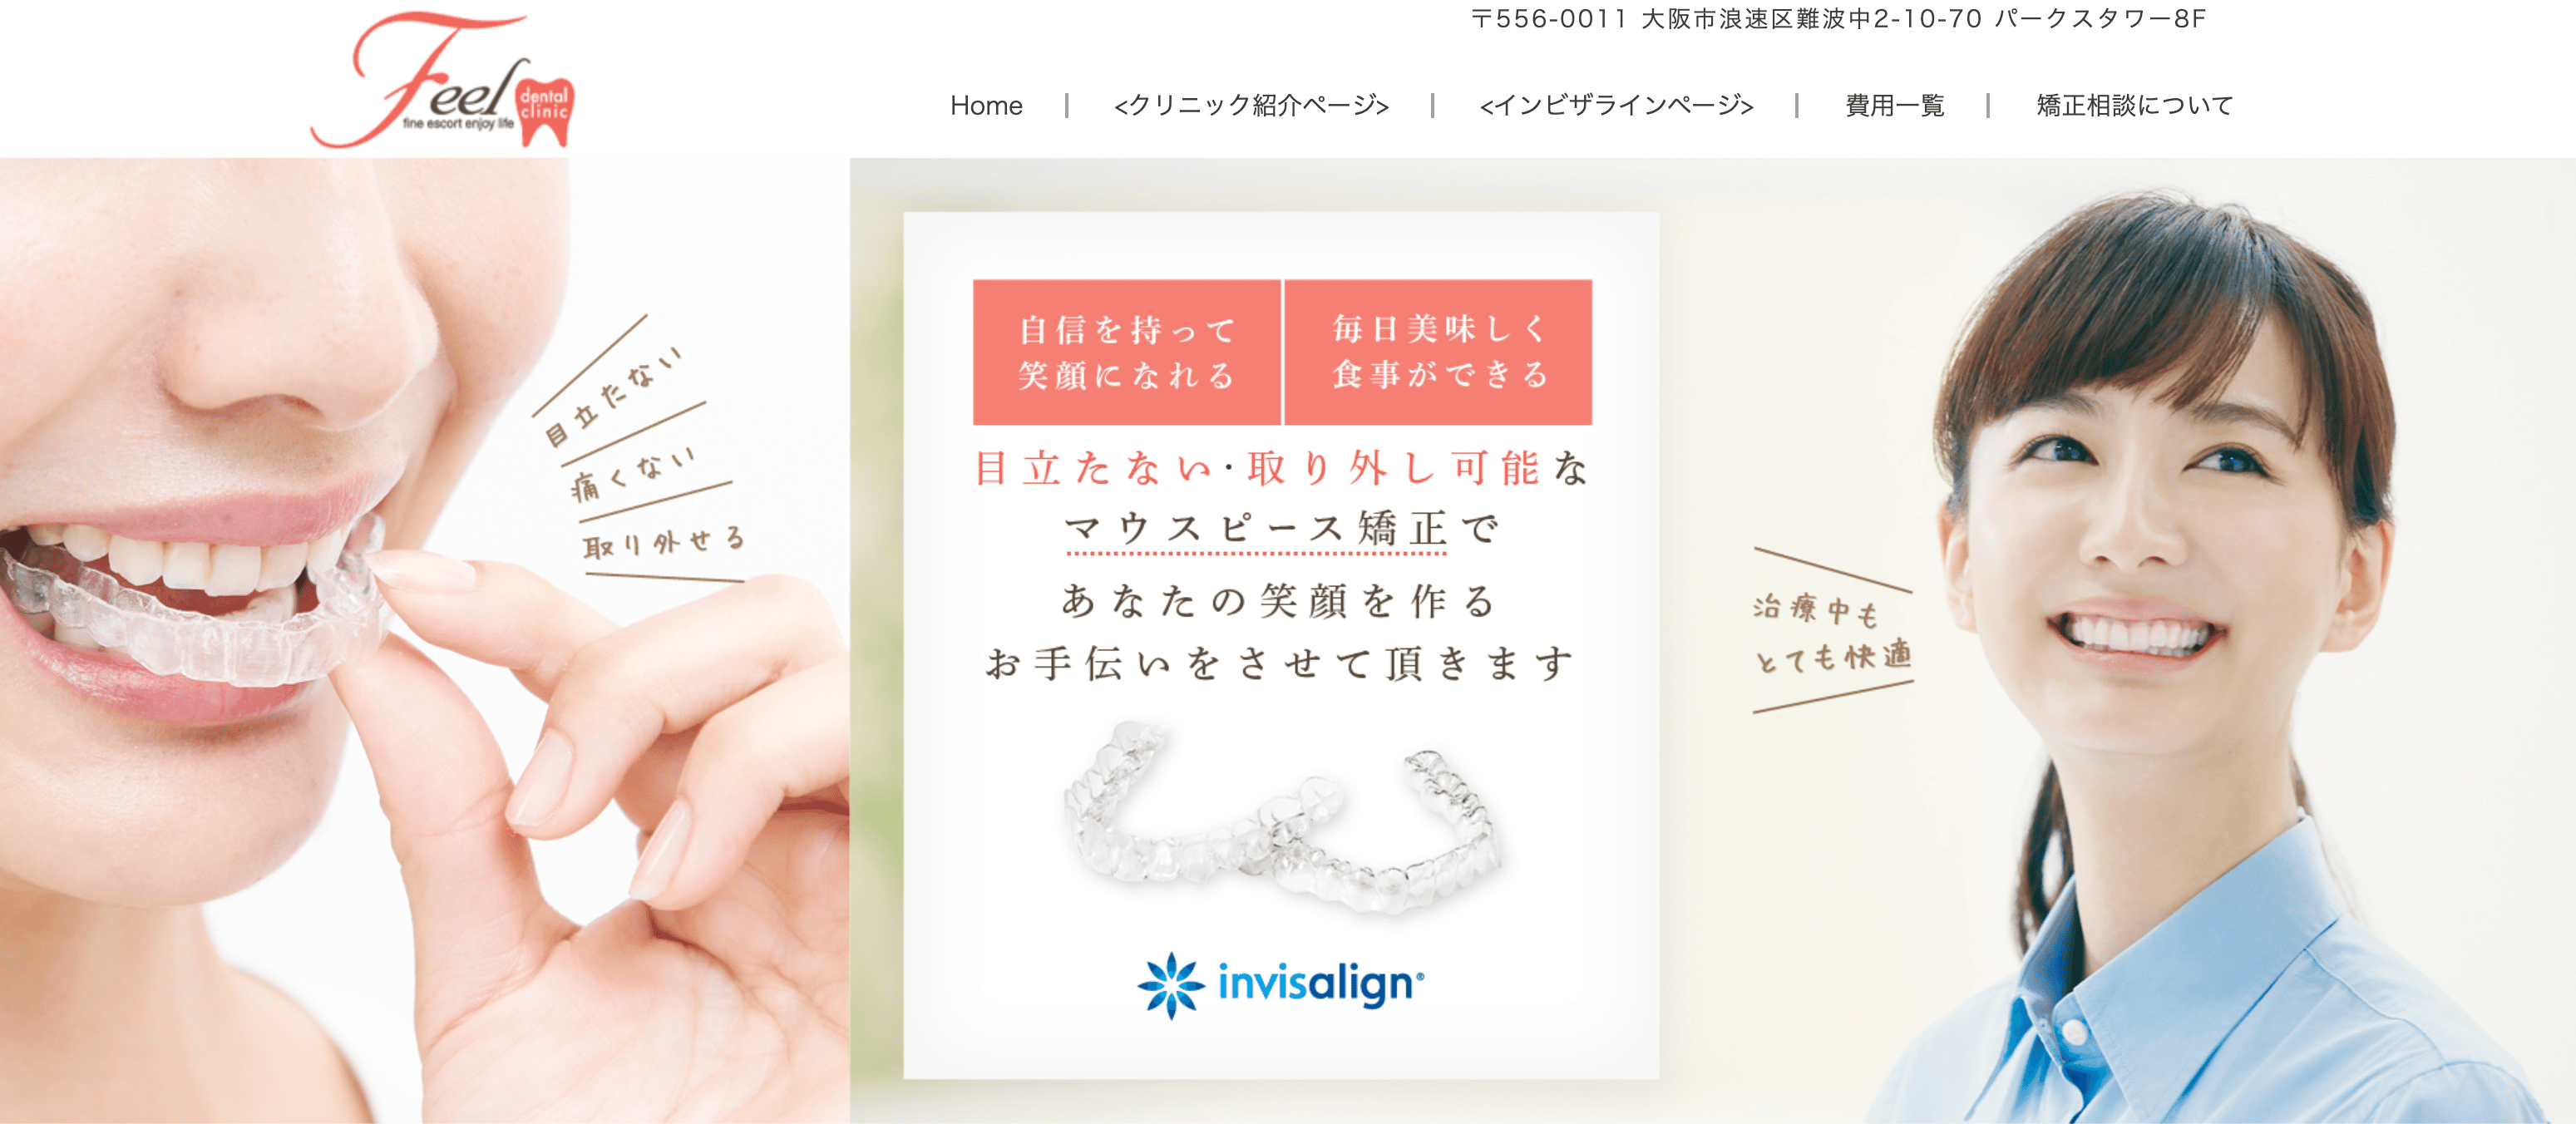Click the 自信を持って笑顔になれる pink box
Image resolution: width=2576 pixels, height=1124 pixels.
tap(1126, 352)
